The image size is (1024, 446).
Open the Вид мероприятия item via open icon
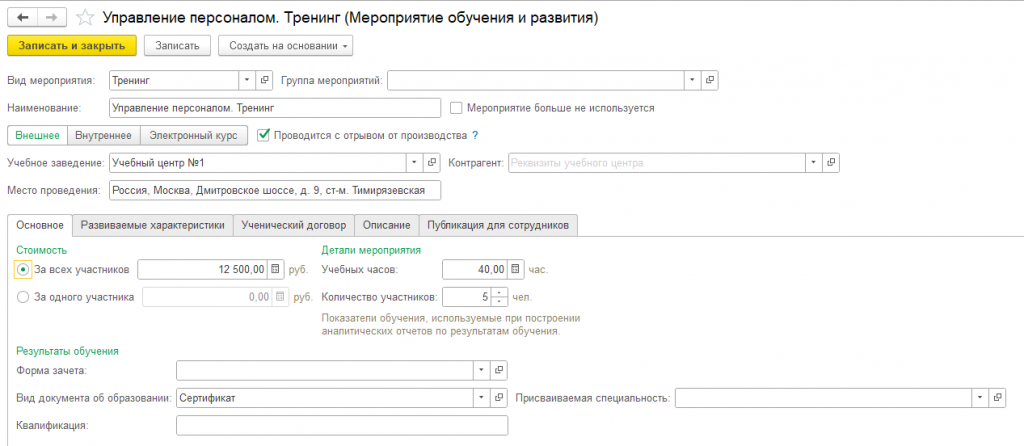coord(264,80)
